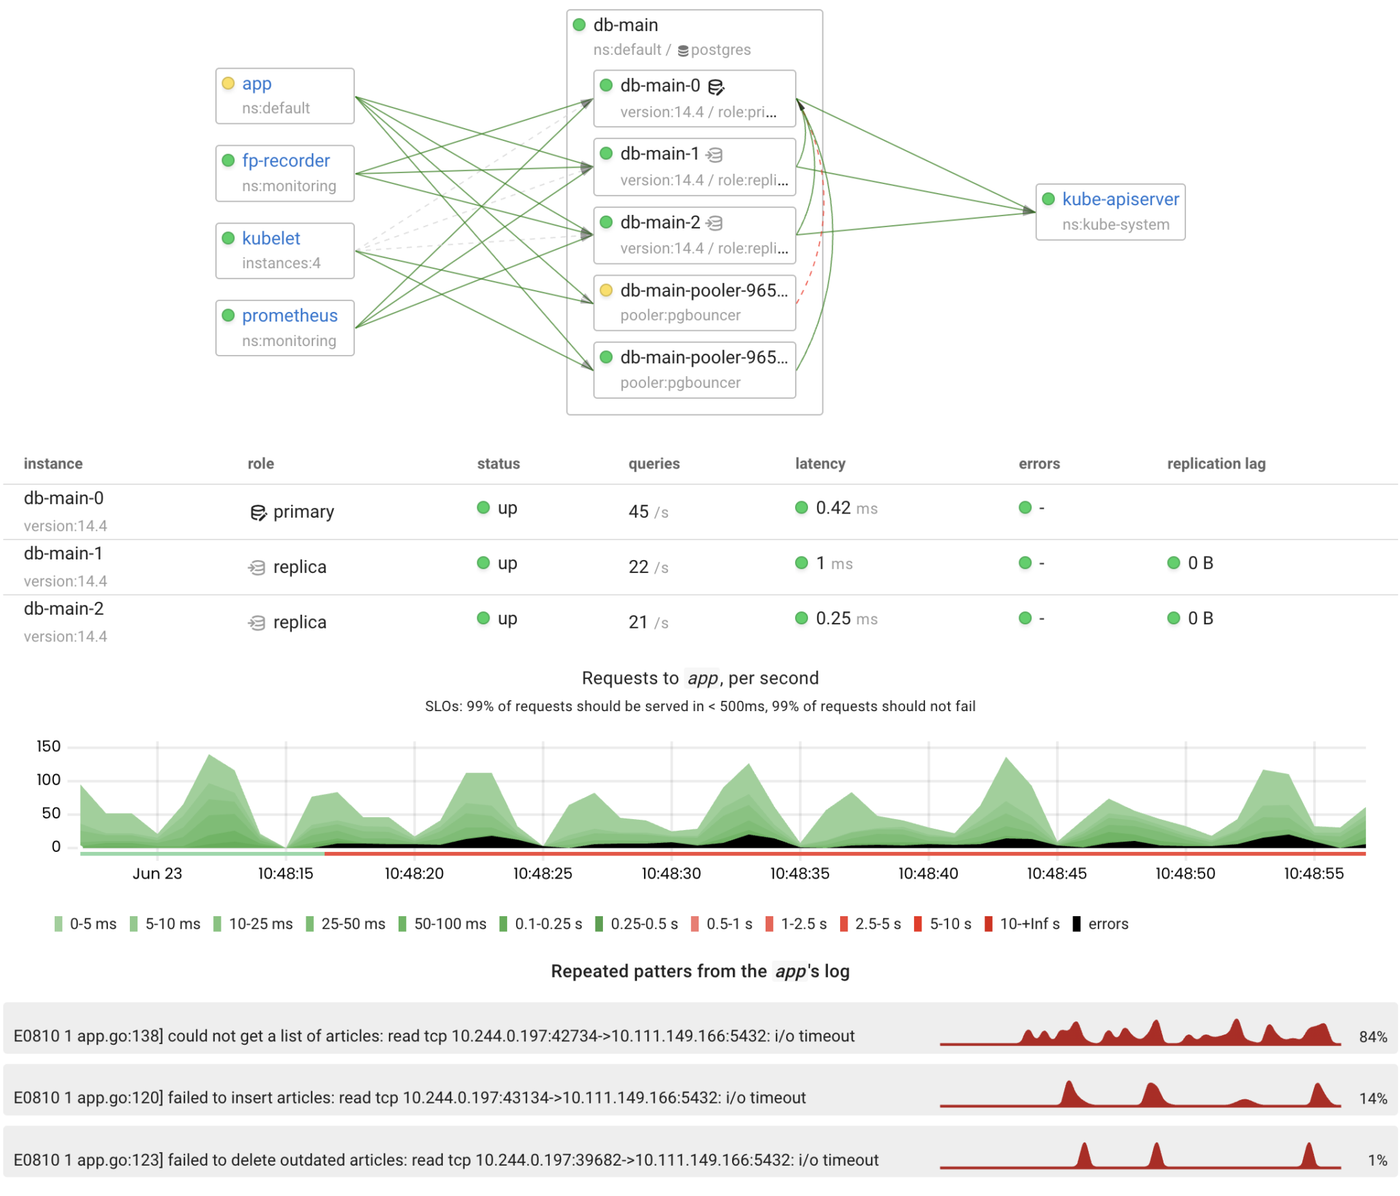Open the prometheus service link
The image size is (1400, 1196).
pos(290,317)
